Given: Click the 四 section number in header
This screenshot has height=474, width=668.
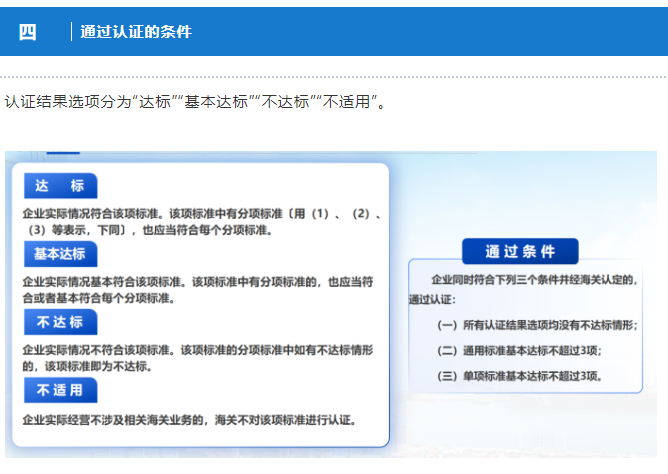Looking at the screenshot, I should point(27,32).
